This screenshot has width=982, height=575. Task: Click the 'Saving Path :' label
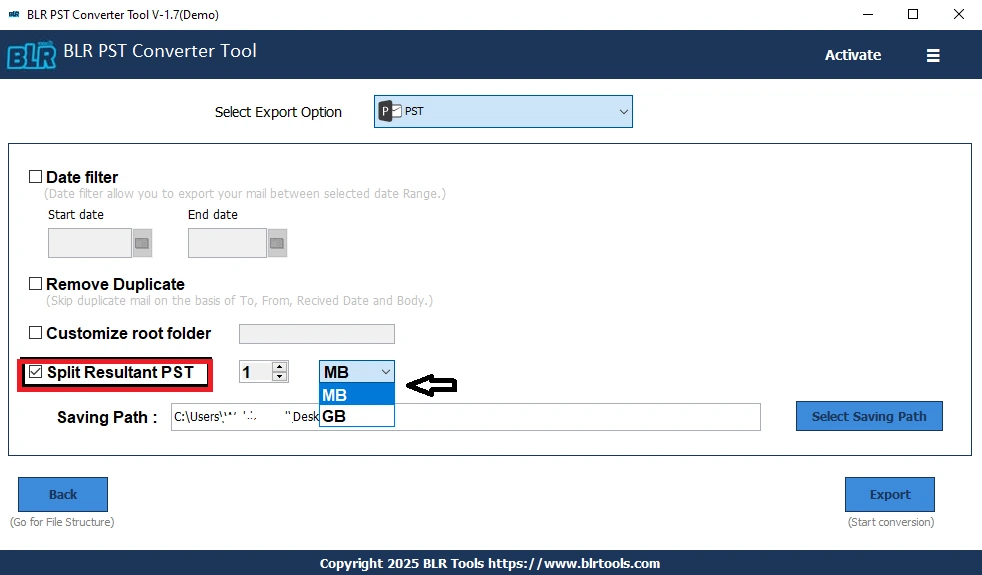[x=107, y=417]
